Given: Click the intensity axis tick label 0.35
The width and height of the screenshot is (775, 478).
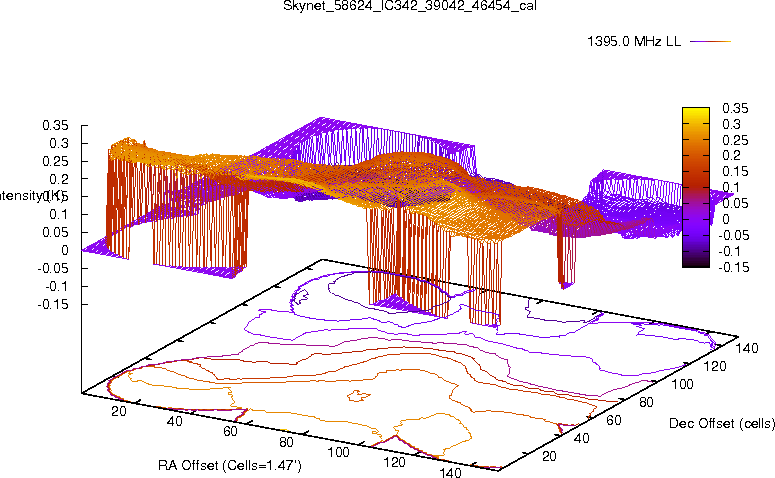Looking at the screenshot, I should click(x=55, y=126).
